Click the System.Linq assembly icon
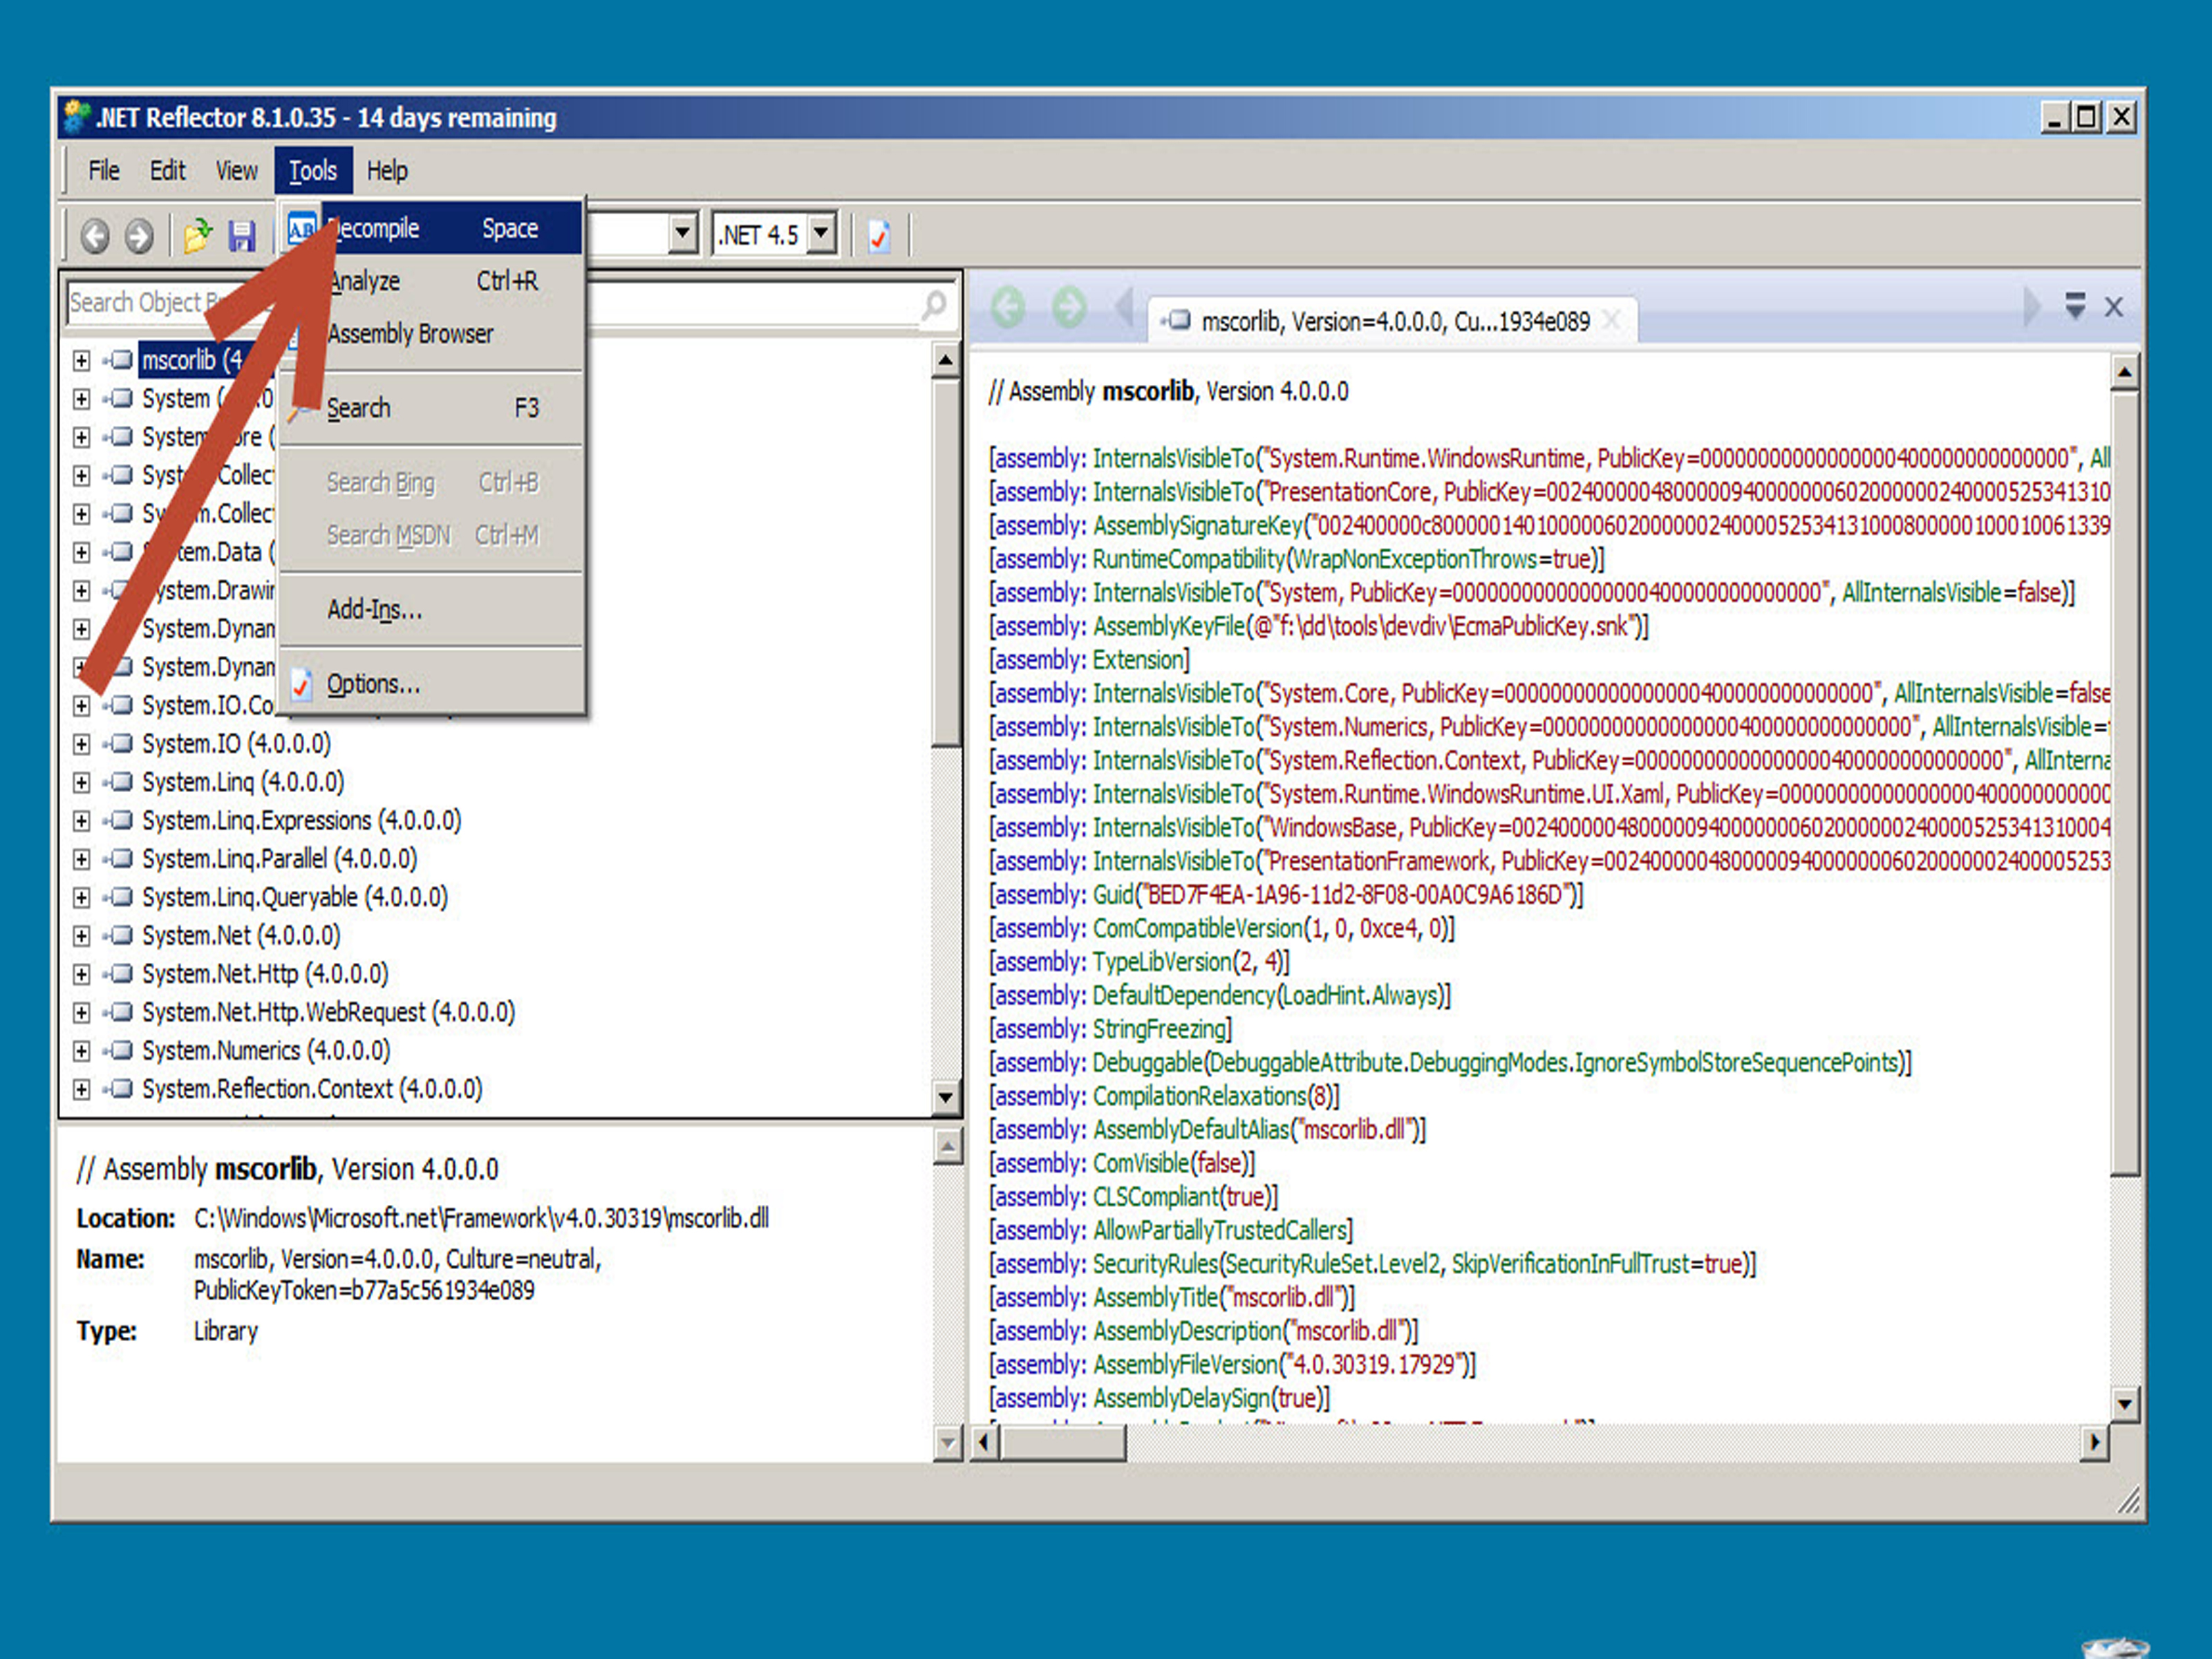Image resolution: width=2212 pixels, height=1659 pixels. 119,781
